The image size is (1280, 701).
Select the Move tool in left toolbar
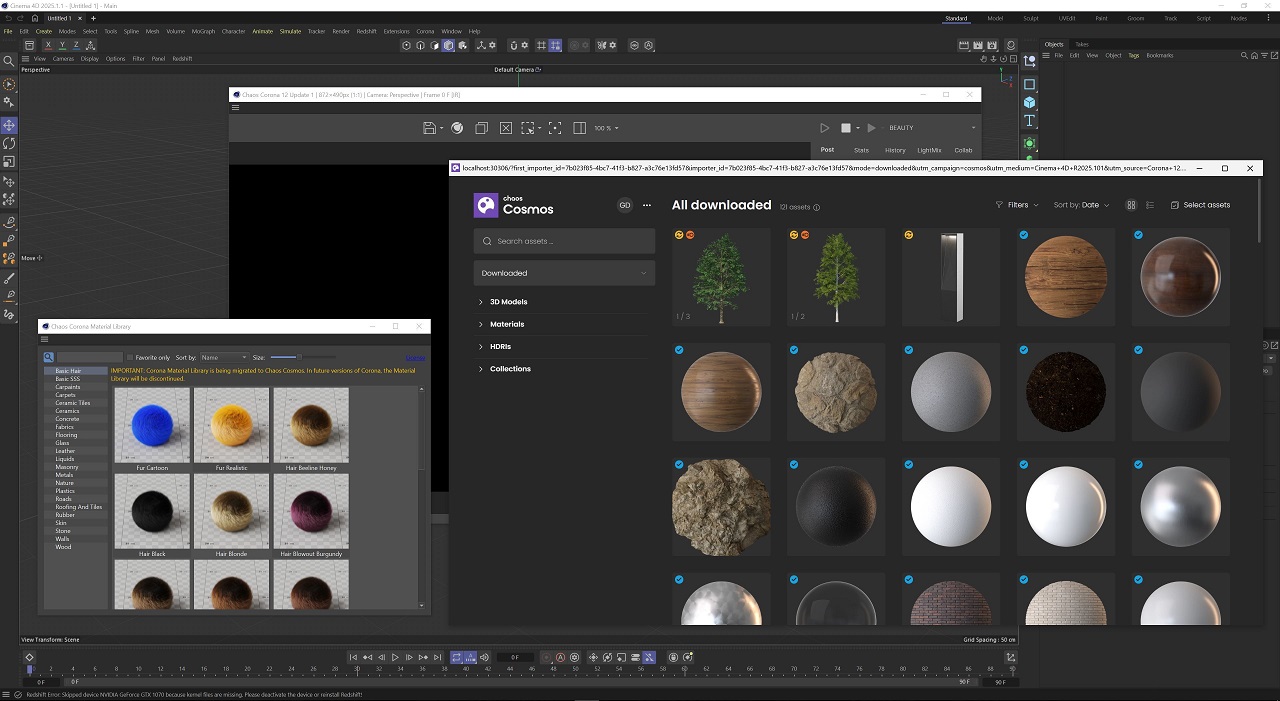point(9,125)
